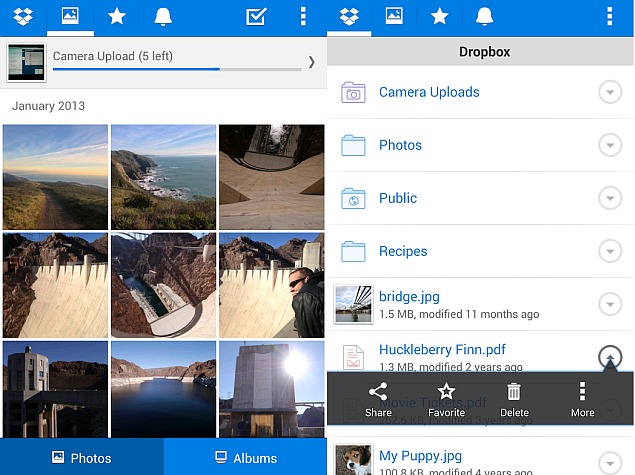Open overflow menu in left screen
Viewport: 635px width, 475px height.
[x=303, y=17]
